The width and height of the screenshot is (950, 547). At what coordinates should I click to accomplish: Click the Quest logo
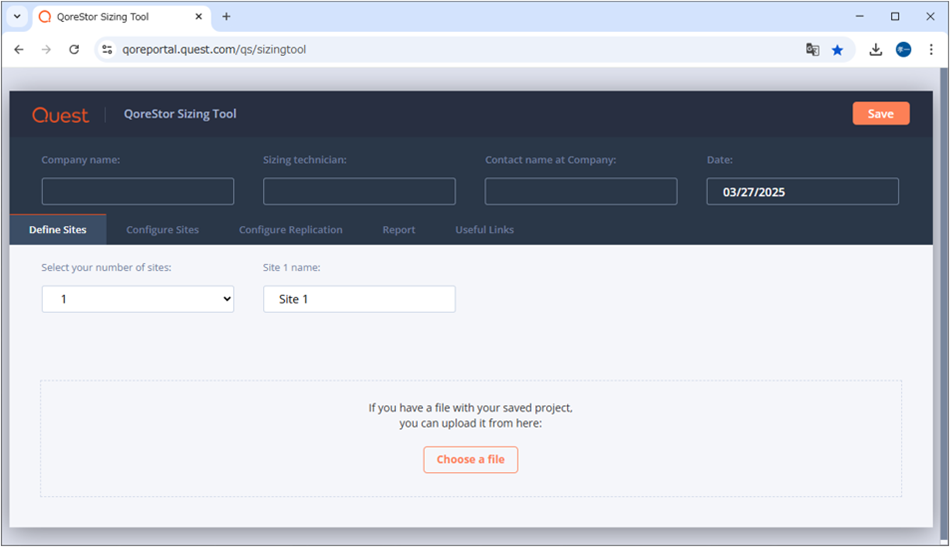pos(61,115)
